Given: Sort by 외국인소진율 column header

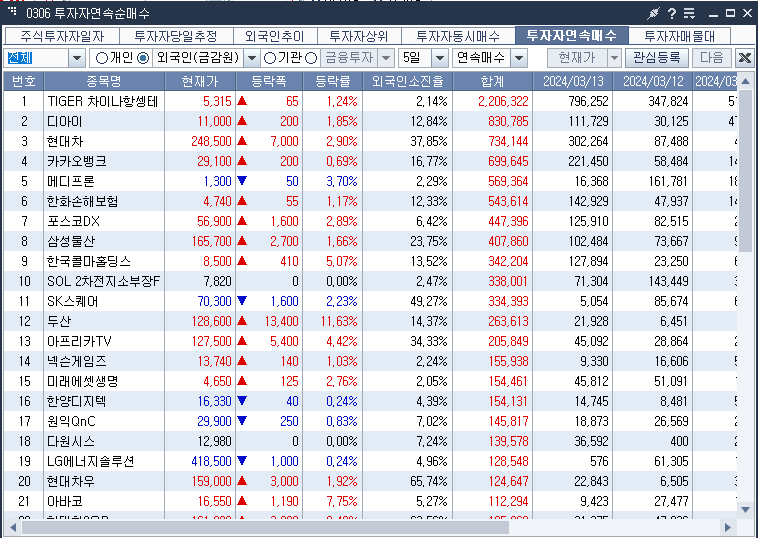Looking at the screenshot, I should click(408, 81).
